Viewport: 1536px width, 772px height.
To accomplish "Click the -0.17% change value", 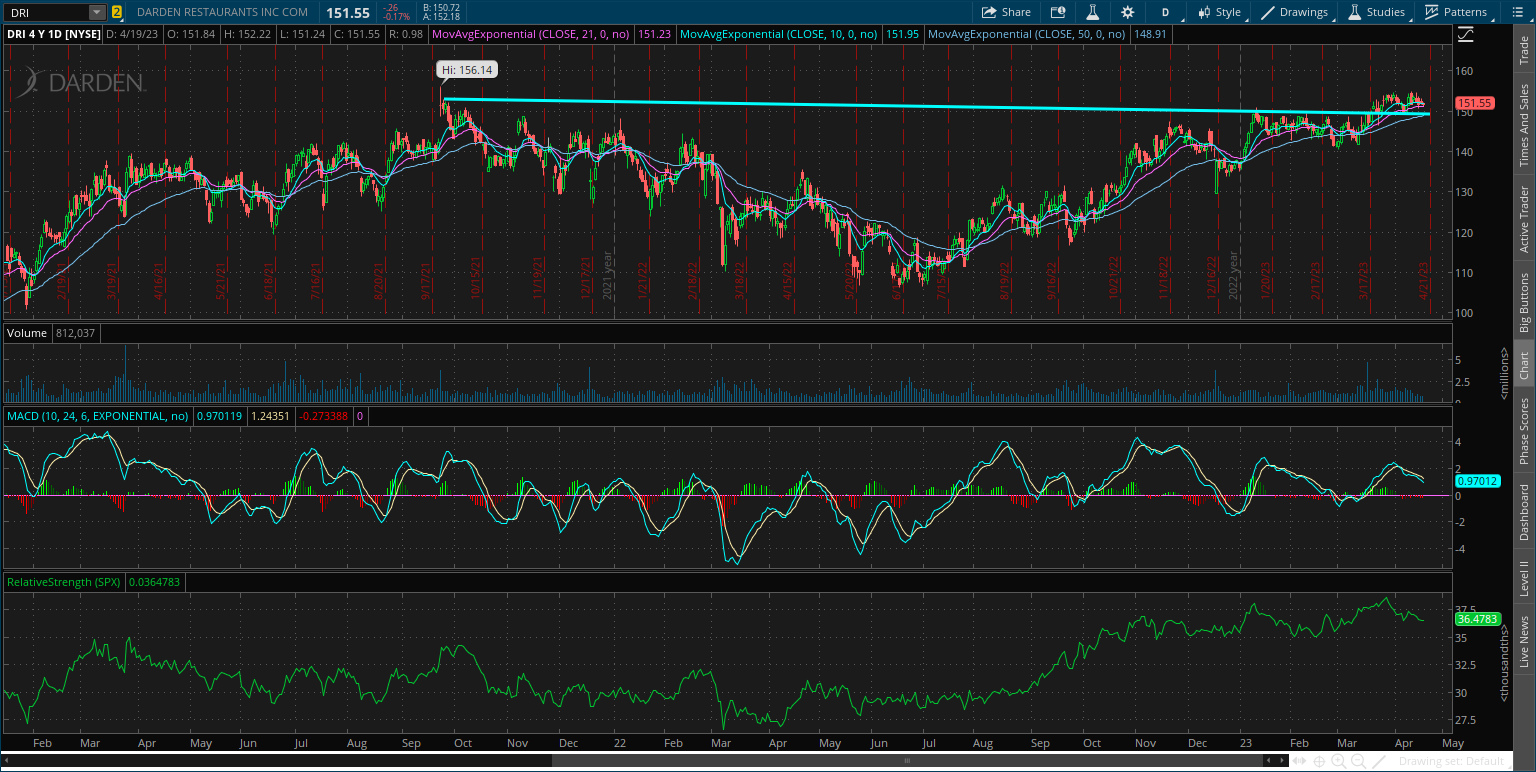I will [395, 17].
